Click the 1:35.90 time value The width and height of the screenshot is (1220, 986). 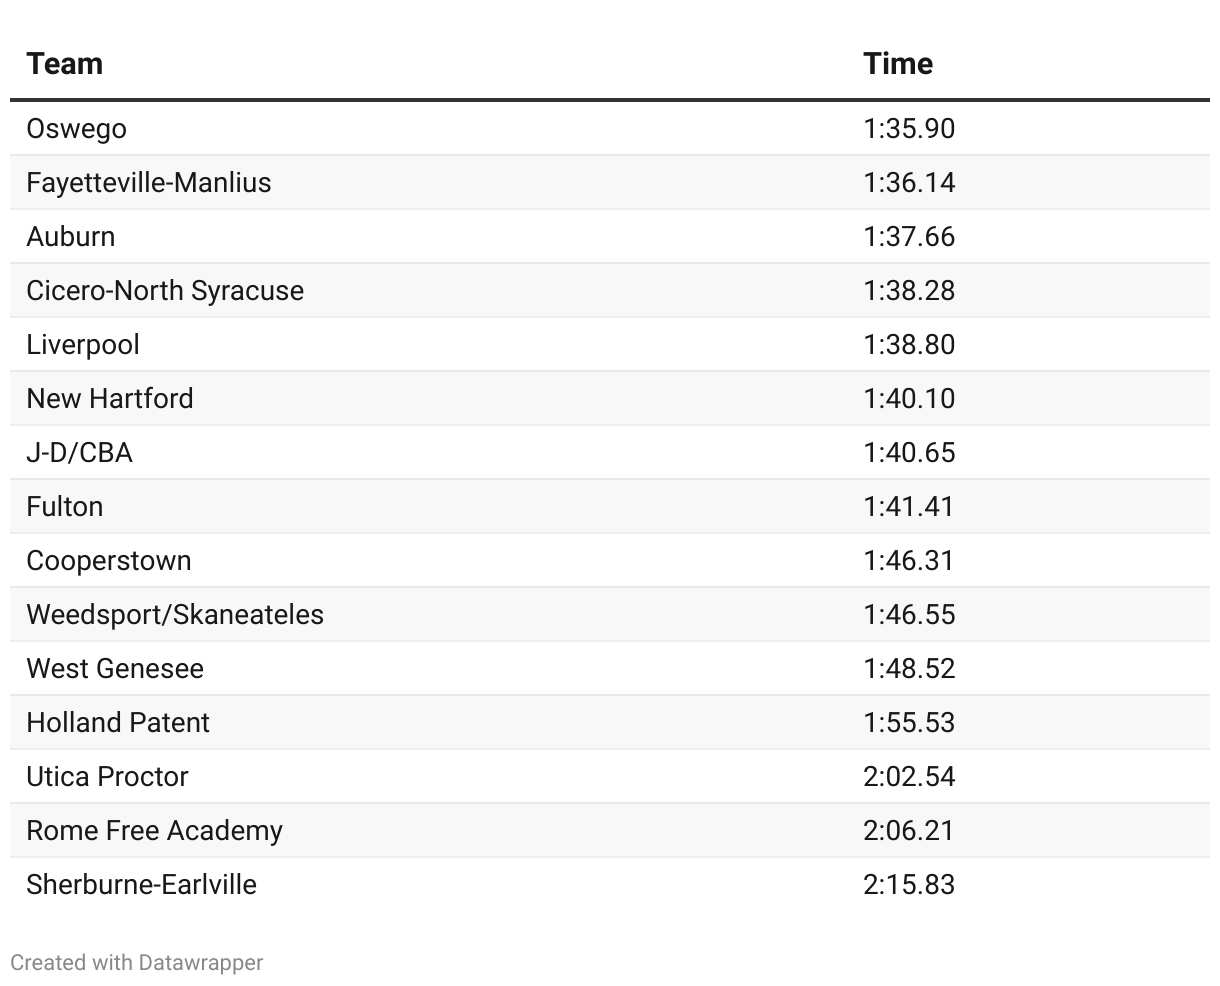[x=909, y=129]
